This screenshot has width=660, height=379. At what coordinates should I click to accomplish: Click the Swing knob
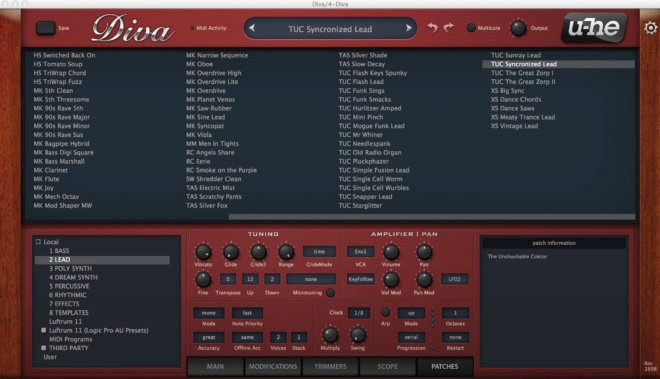point(358,335)
